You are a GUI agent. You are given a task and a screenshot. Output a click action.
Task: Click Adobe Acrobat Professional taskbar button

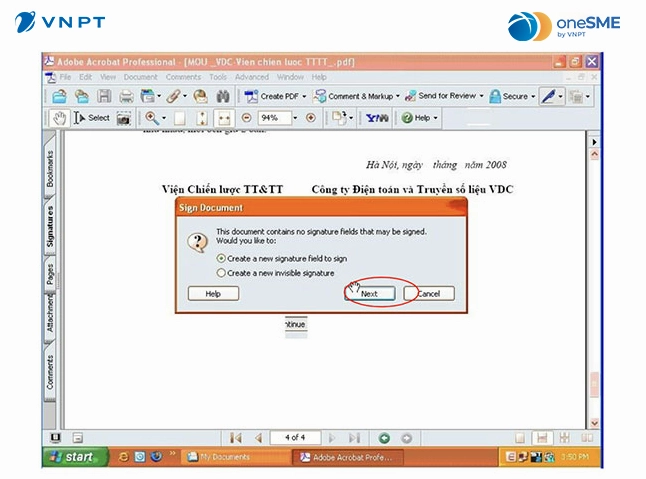pyautogui.click(x=348, y=457)
